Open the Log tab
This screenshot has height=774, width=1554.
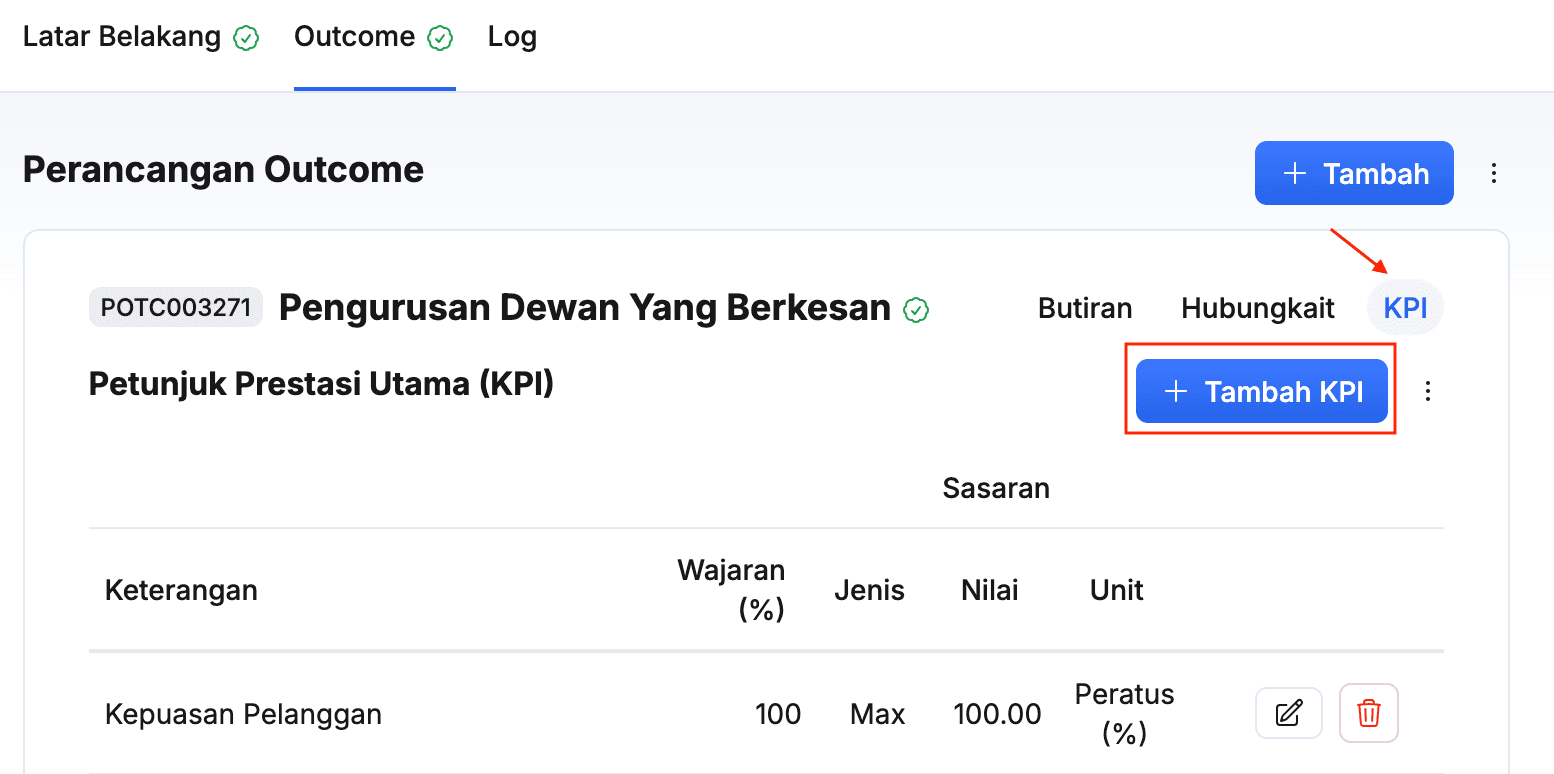point(512,38)
